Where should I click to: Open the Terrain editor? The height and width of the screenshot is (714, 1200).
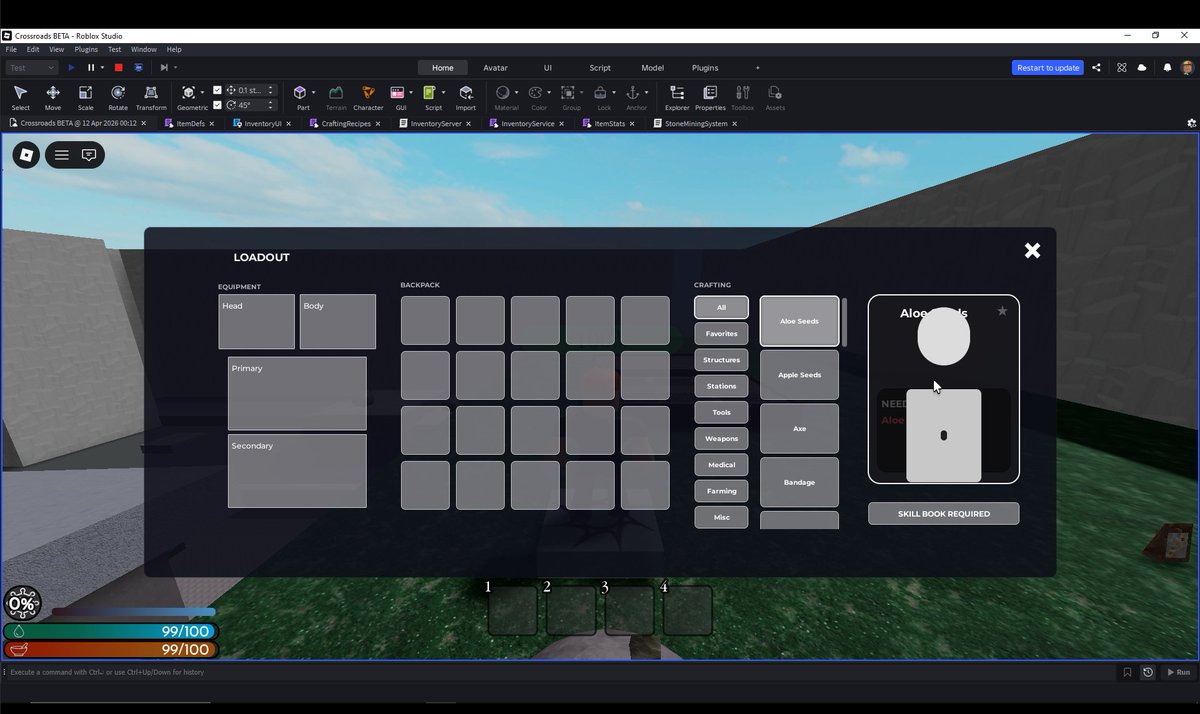(336, 97)
